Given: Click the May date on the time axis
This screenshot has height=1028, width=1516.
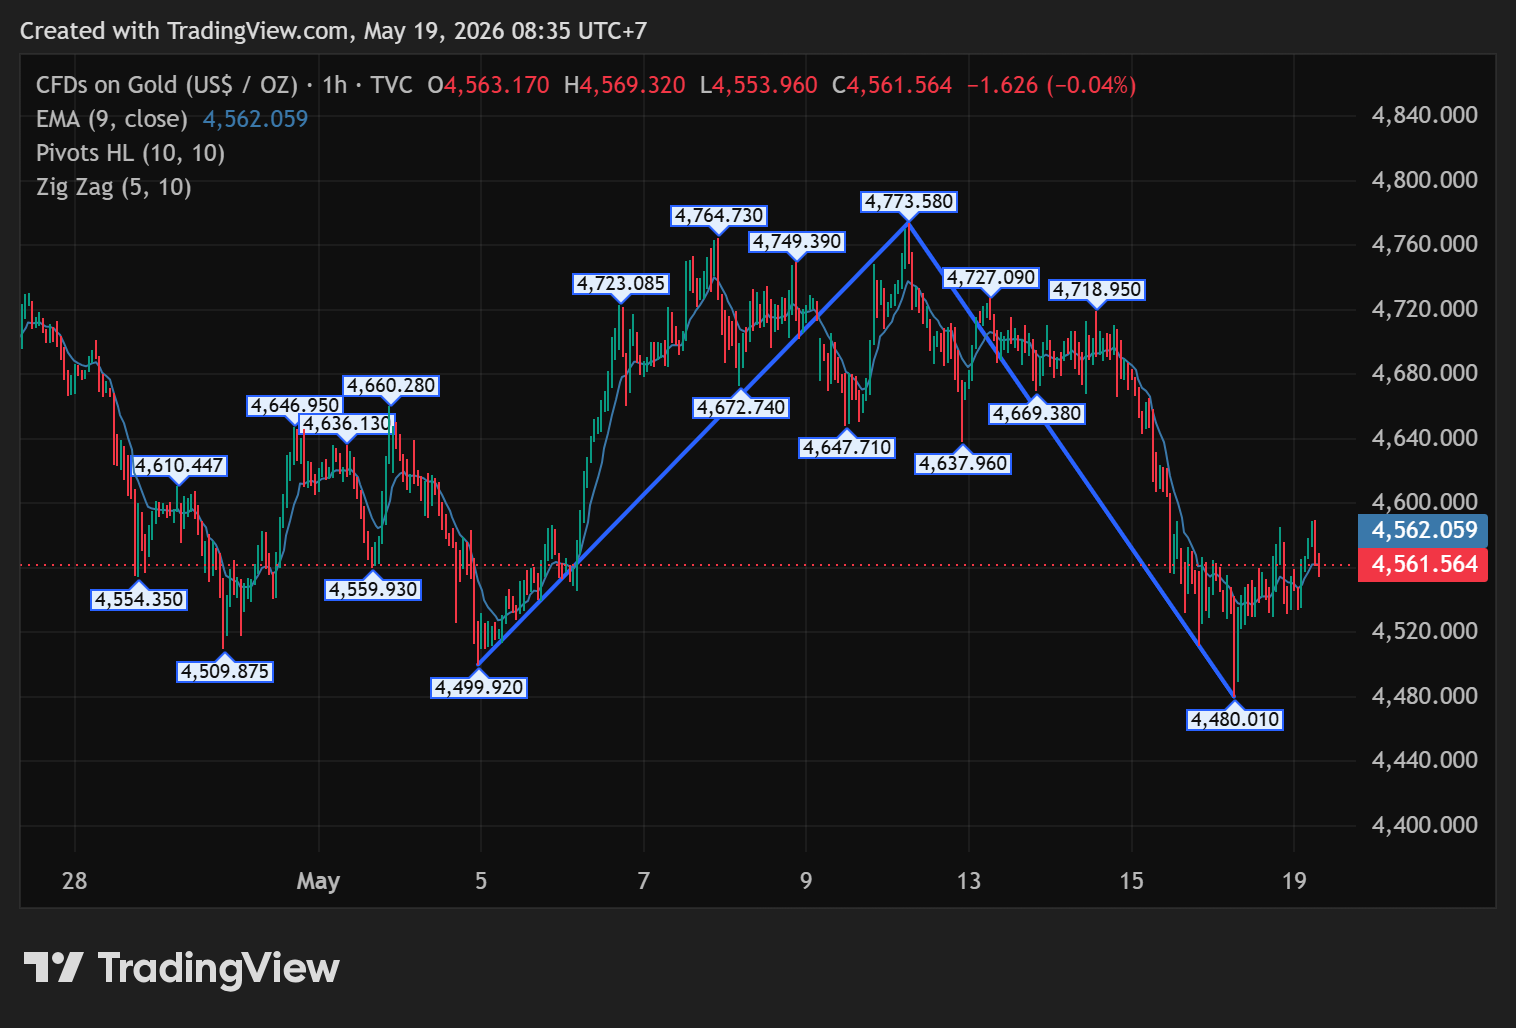Looking at the screenshot, I should [x=318, y=881].
